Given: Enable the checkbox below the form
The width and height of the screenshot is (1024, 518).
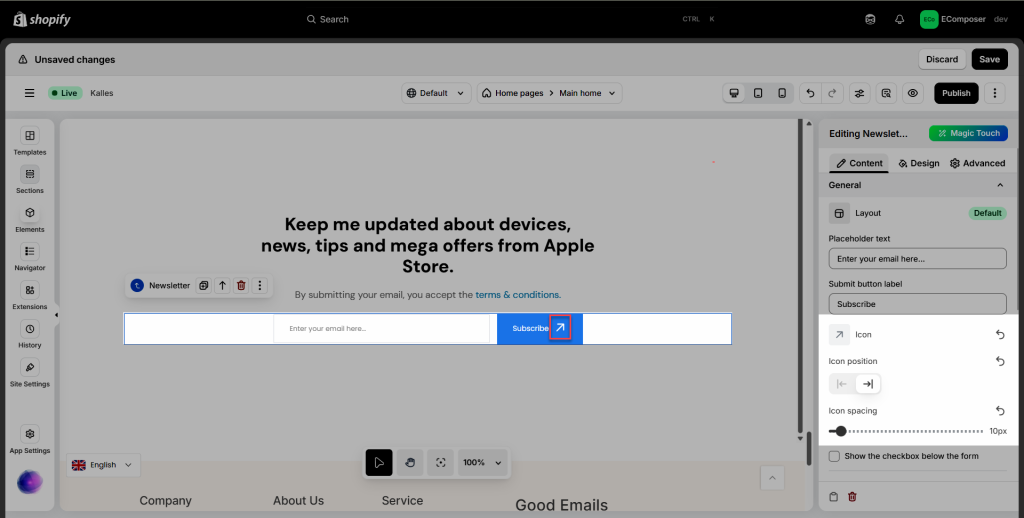Looking at the screenshot, I should coord(835,456).
